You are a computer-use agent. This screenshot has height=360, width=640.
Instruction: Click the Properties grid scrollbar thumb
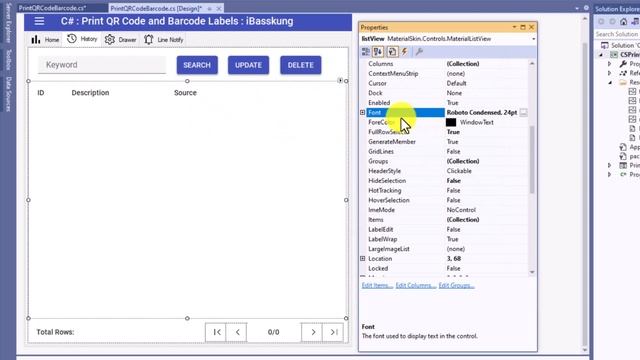tap(531, 159)
